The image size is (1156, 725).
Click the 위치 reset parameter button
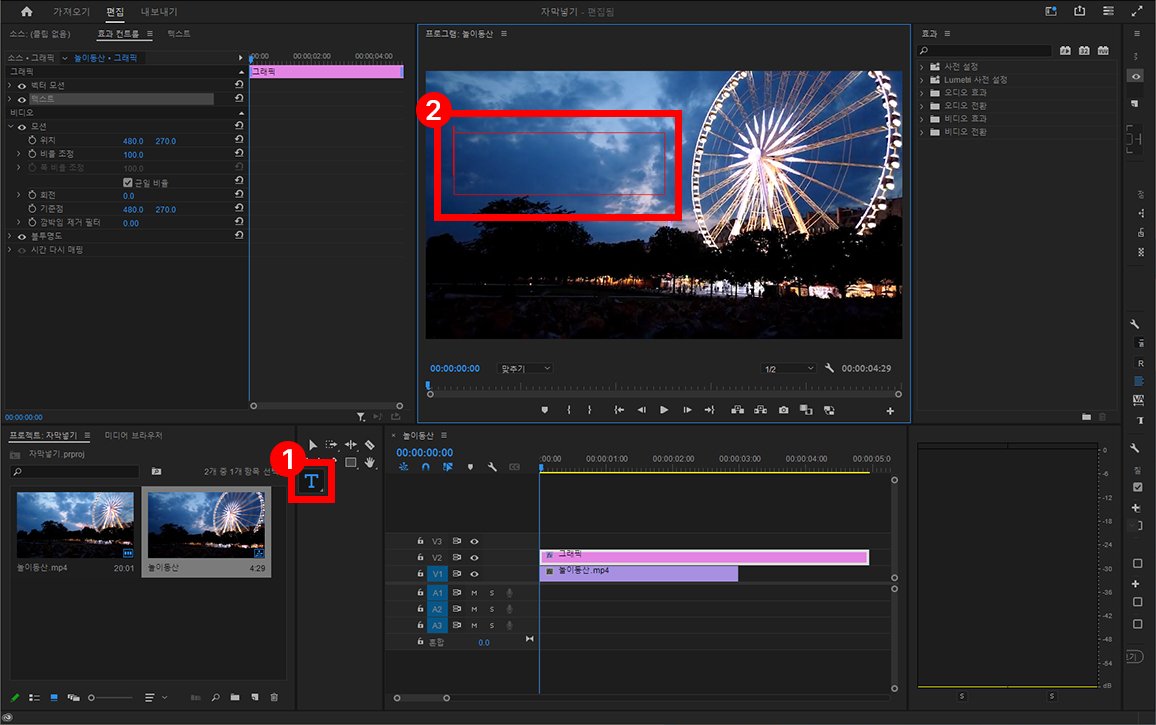click(239, 141)
